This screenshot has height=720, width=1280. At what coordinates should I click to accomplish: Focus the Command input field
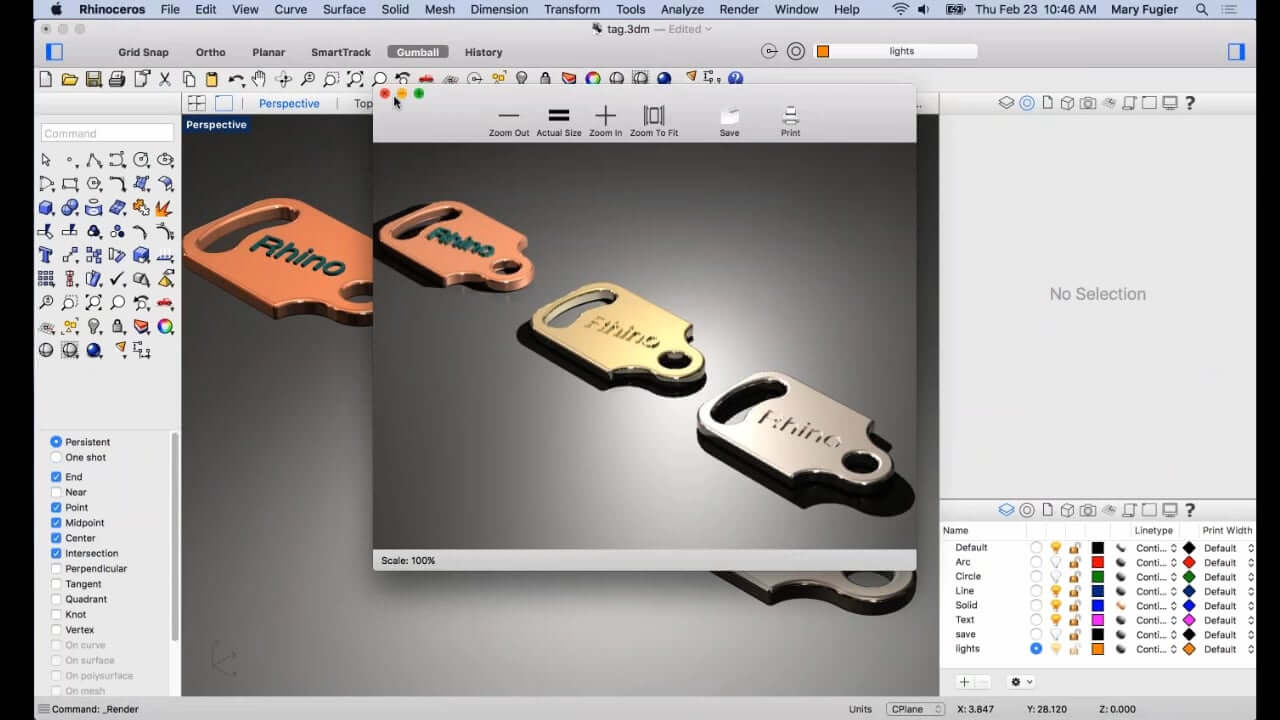[107, 133]
